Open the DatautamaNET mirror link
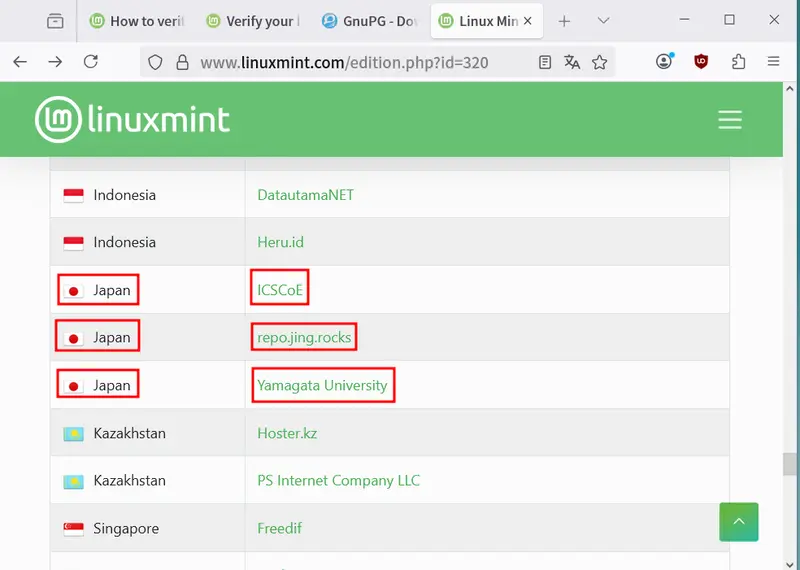800x570 pixels. [305, 195]
